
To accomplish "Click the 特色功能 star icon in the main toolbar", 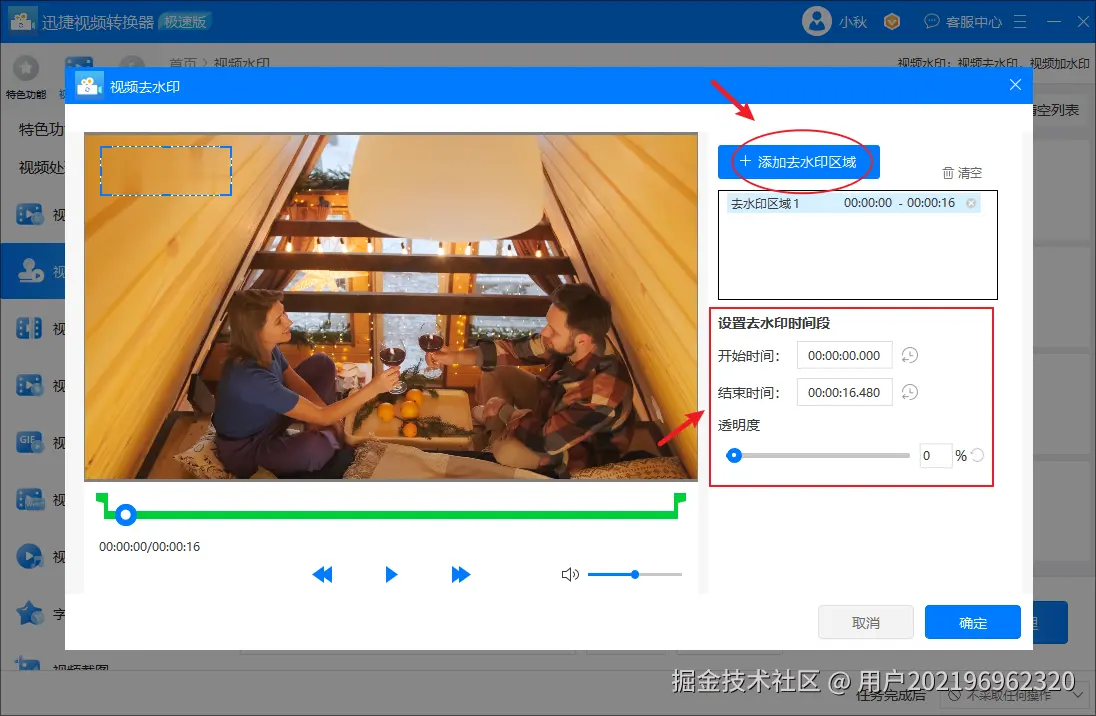I will tap(26, 68).
